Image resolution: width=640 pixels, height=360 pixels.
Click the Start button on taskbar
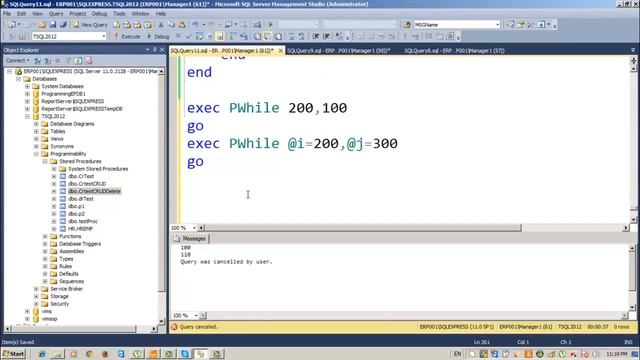coord(13,354)
